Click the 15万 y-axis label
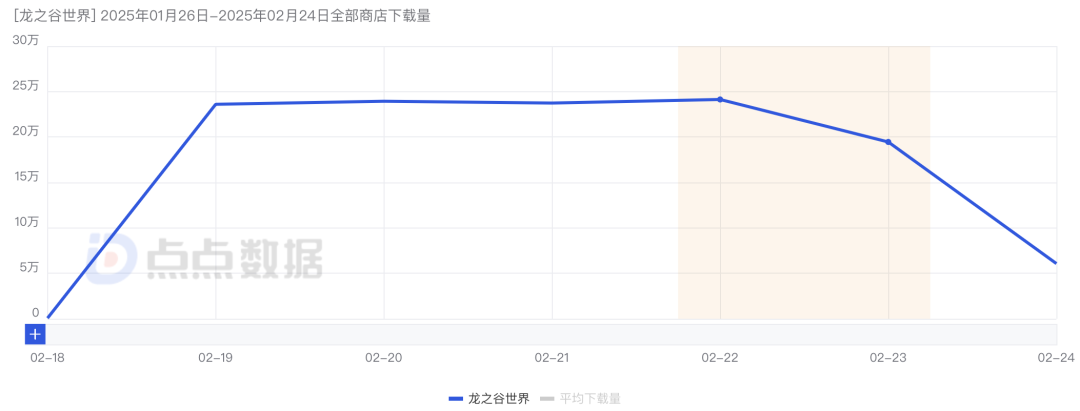1080x411 pixels. [26, 177]
